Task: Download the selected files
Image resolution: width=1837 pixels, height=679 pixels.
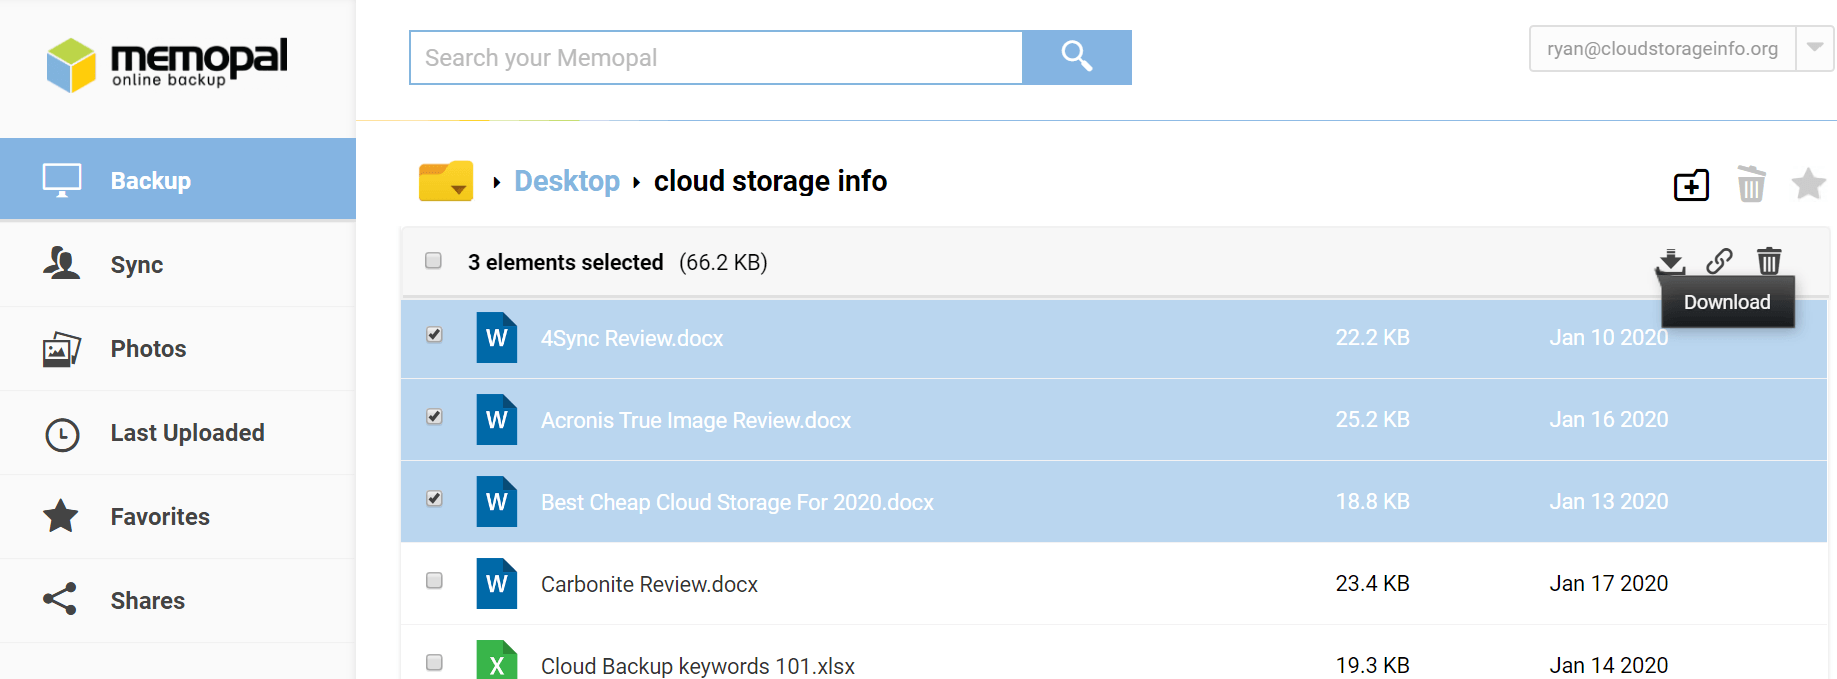Action: click(x=1671, y=261)
